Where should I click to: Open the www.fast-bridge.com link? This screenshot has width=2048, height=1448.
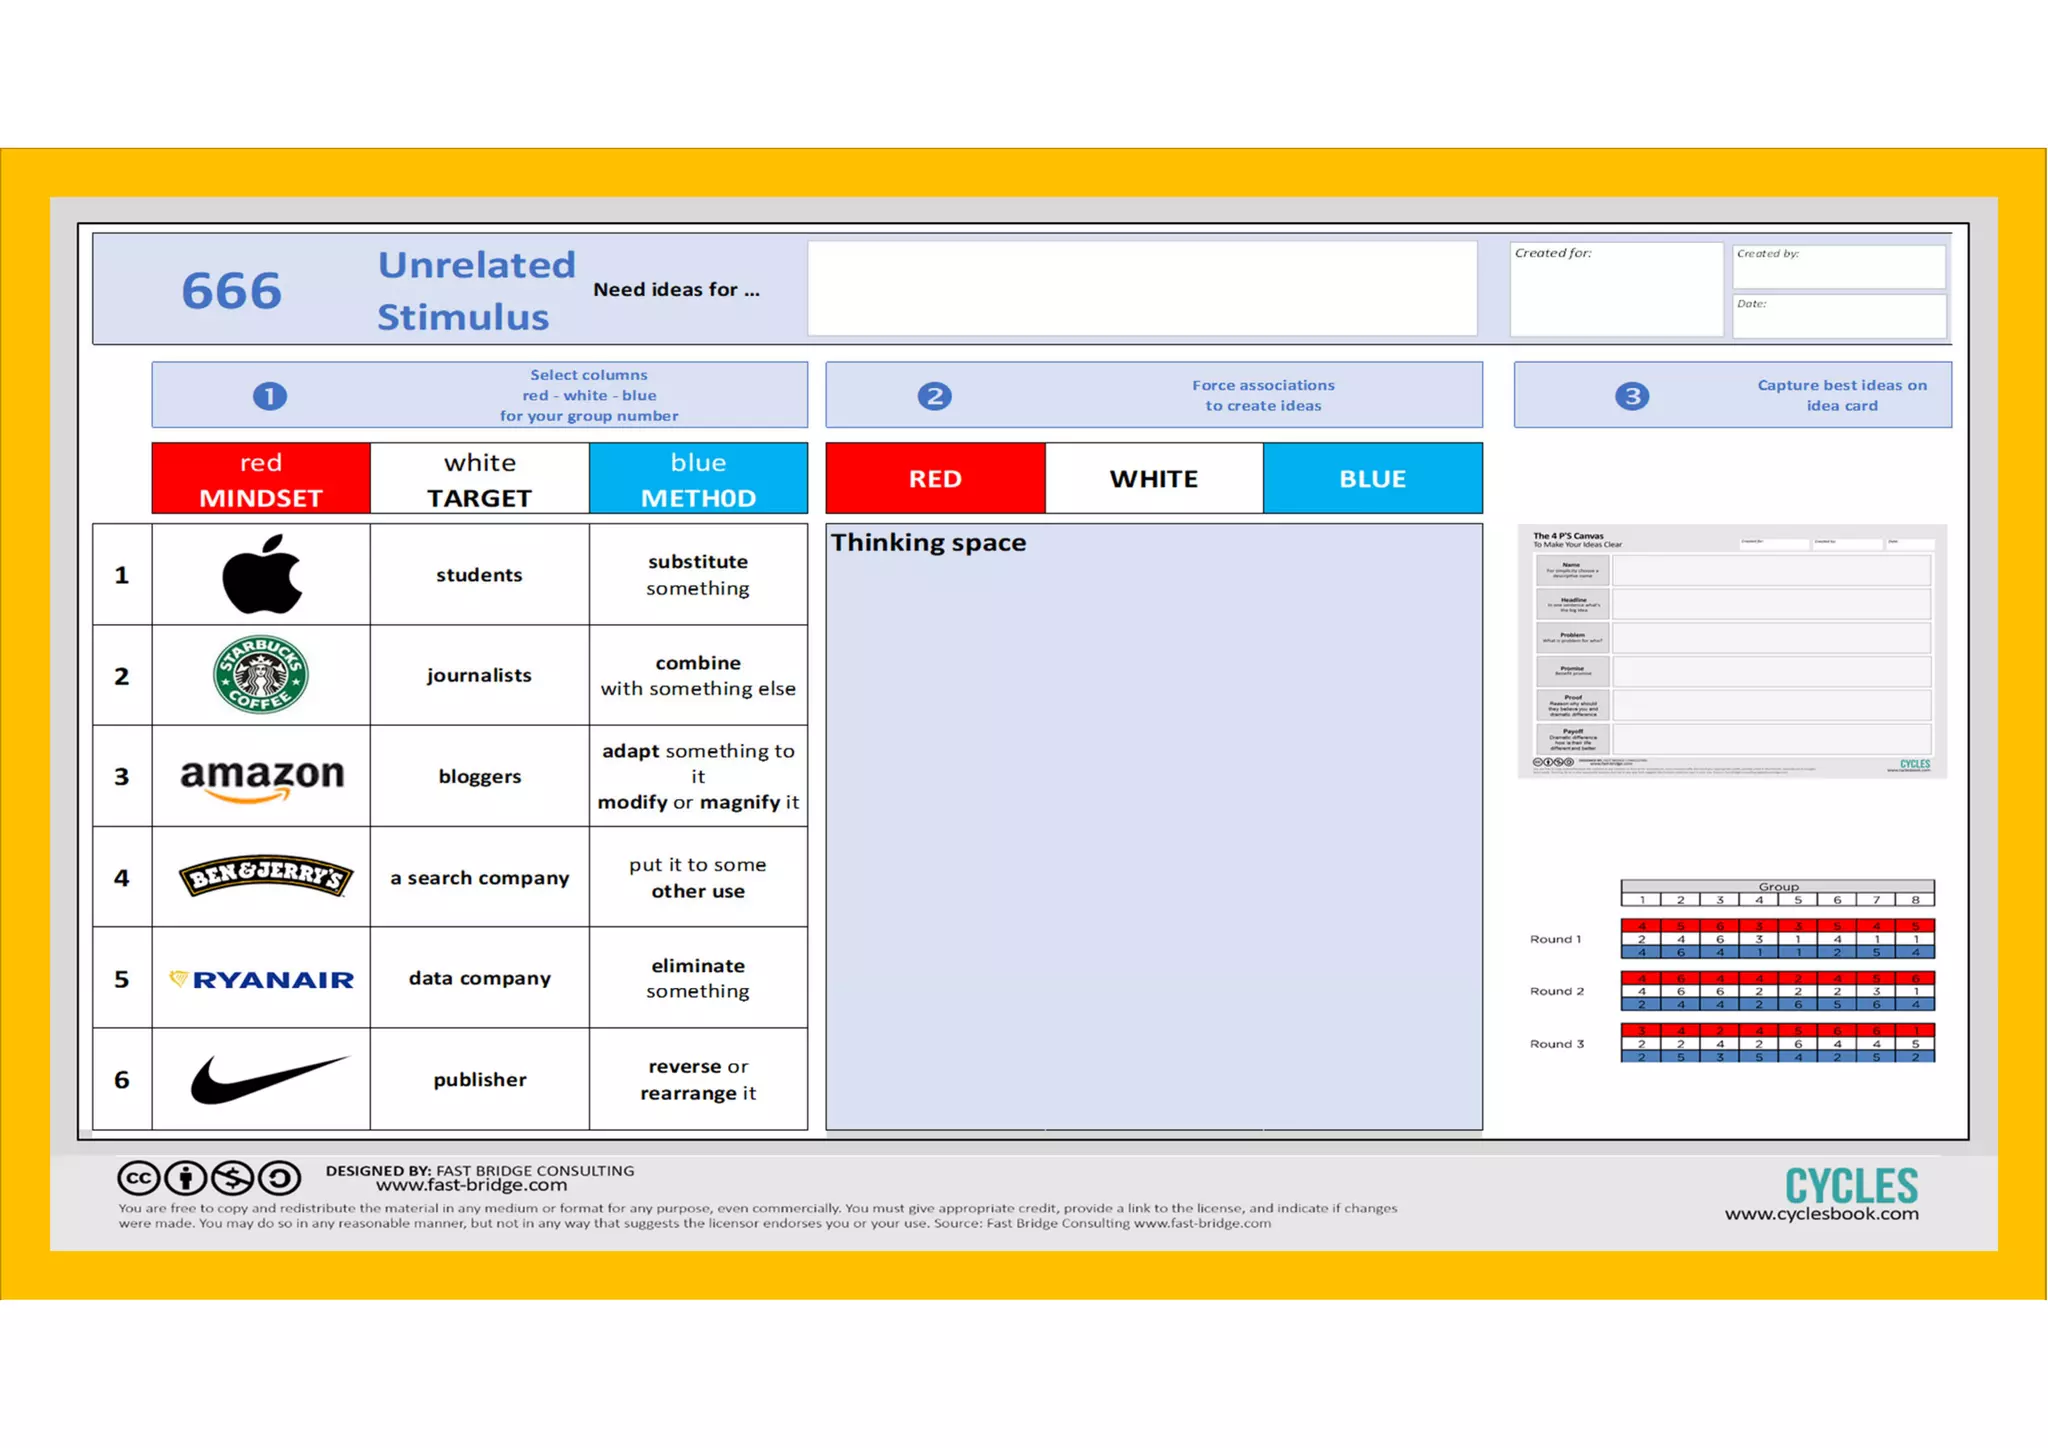click(471, 1186)
